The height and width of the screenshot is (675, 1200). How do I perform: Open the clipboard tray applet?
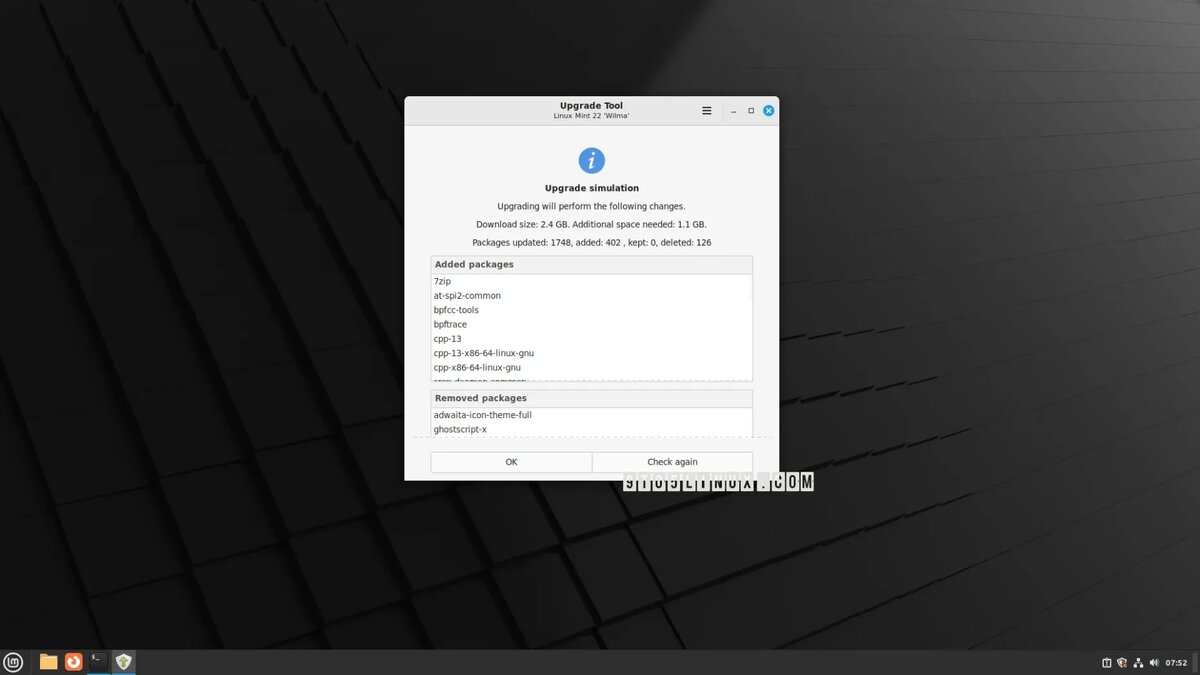(1106, 663)
